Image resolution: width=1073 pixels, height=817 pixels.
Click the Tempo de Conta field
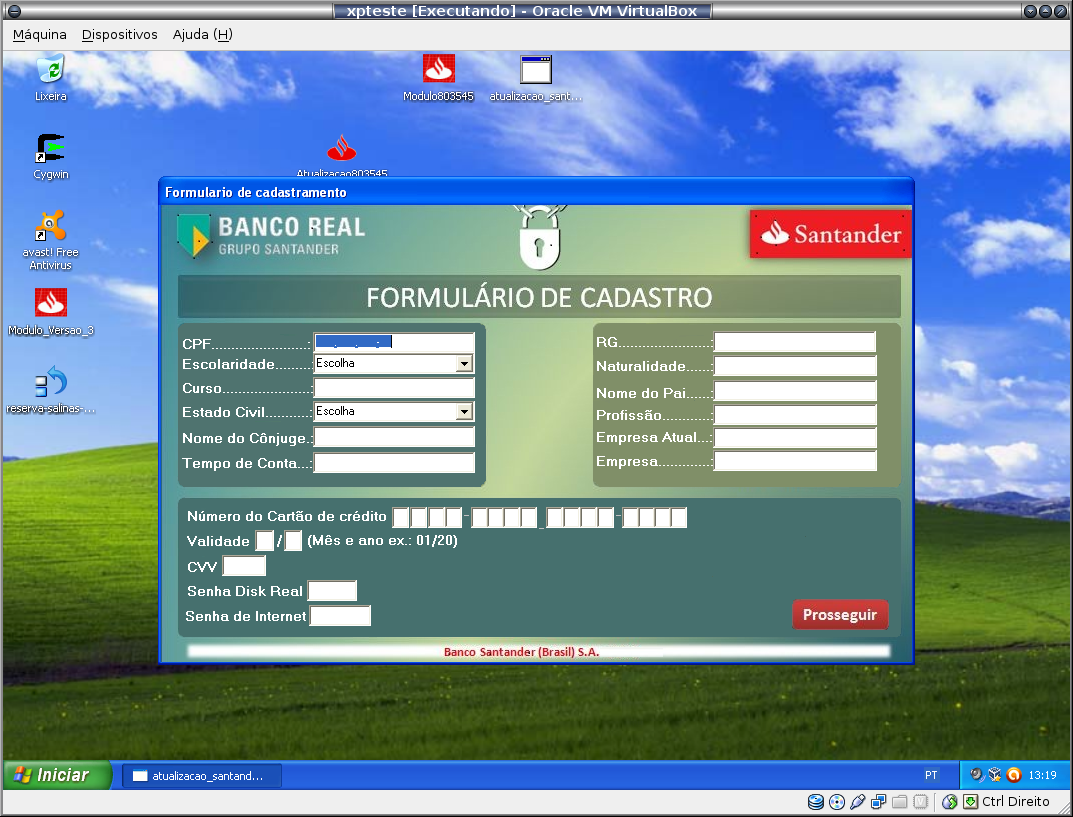394,463
